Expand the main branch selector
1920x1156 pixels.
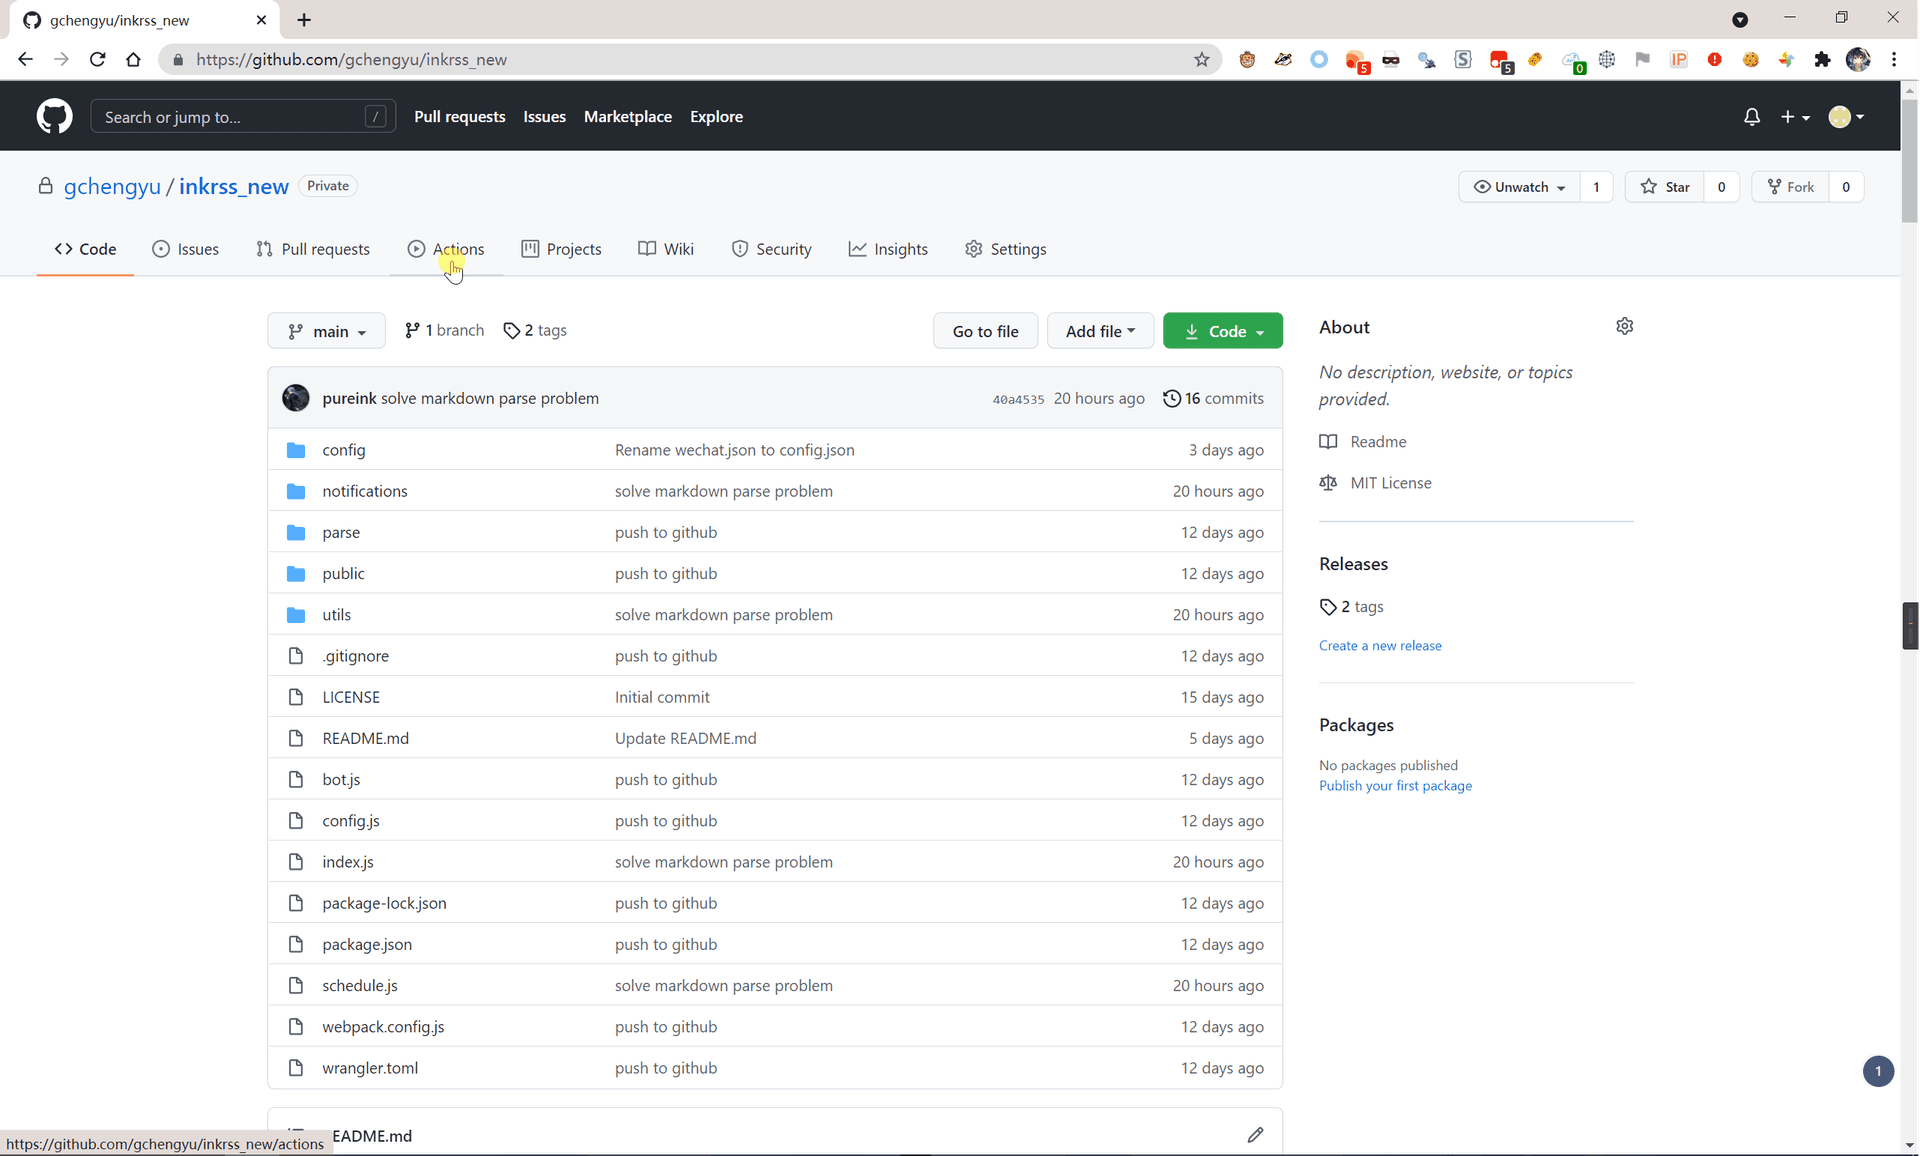point(326,331)
